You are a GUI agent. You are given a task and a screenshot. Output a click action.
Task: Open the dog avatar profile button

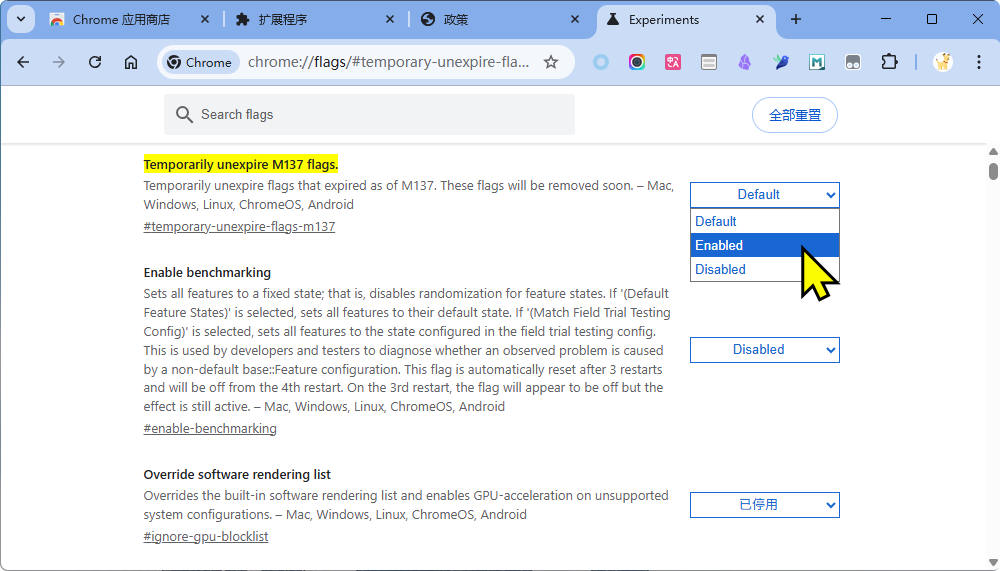click(942, 62)
